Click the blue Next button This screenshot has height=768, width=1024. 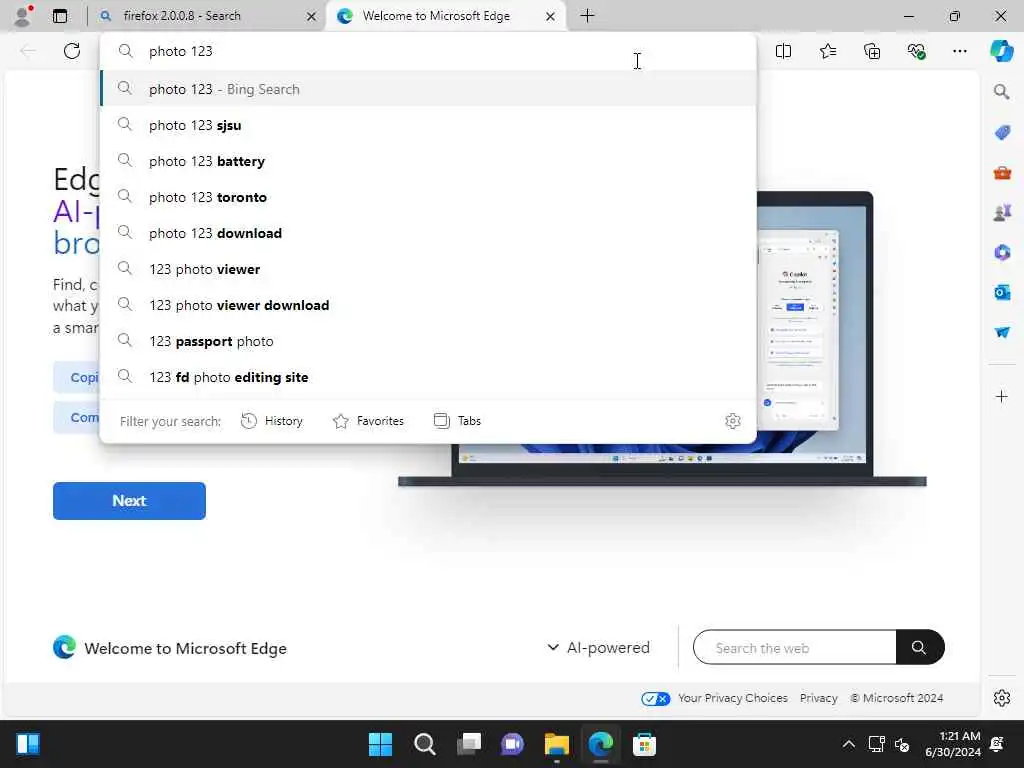coord(129,501)
